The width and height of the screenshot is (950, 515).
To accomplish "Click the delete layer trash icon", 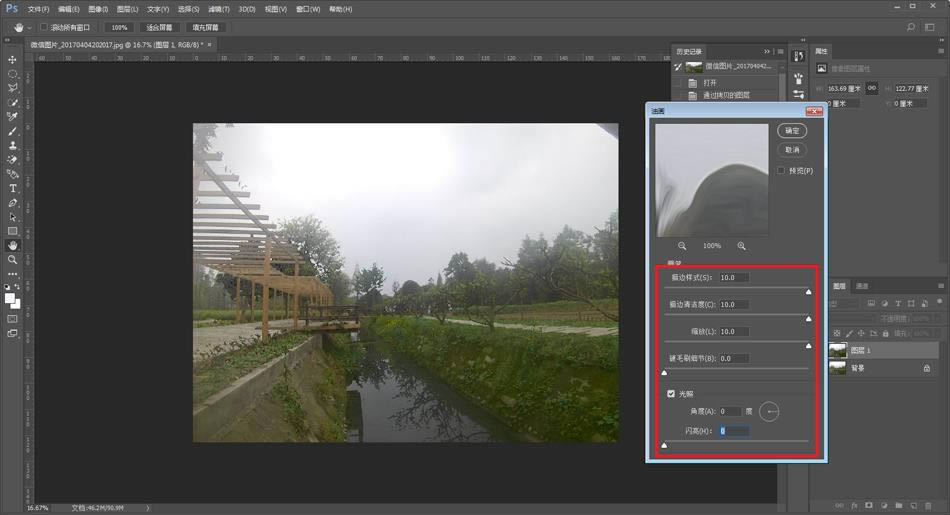I will point(930,505).
